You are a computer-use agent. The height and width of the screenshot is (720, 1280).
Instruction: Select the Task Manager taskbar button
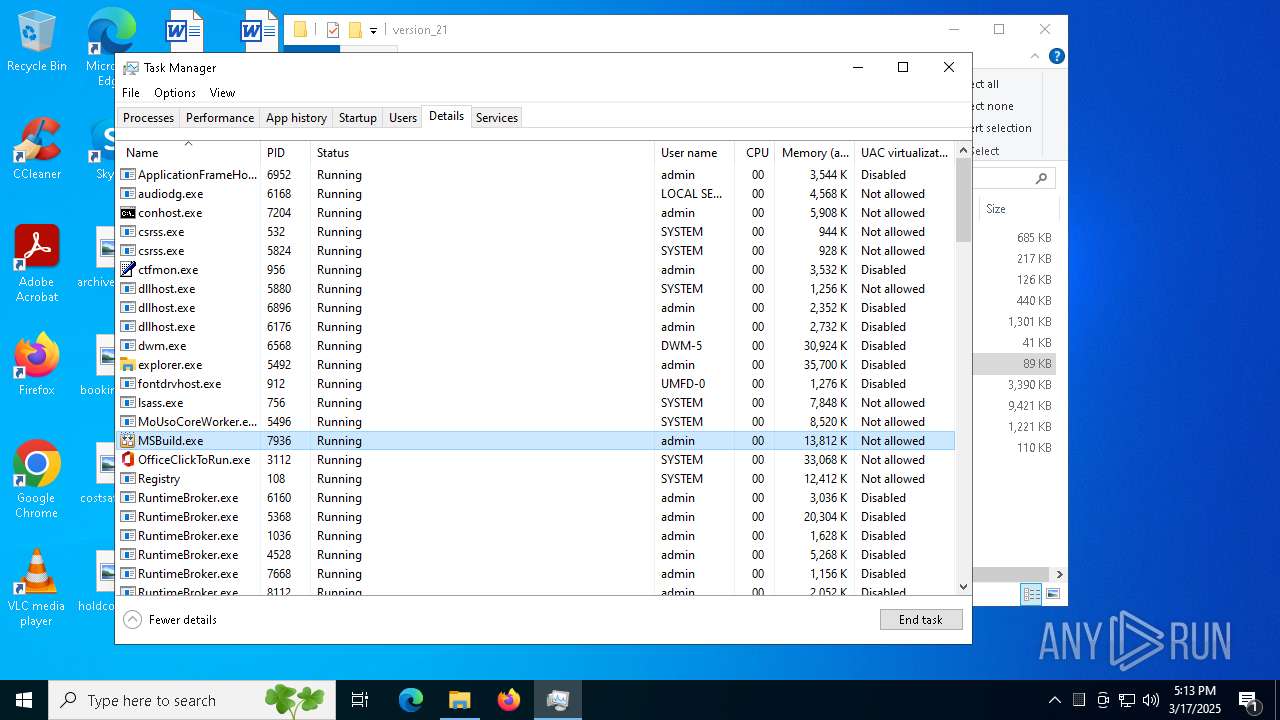[557, 700]
